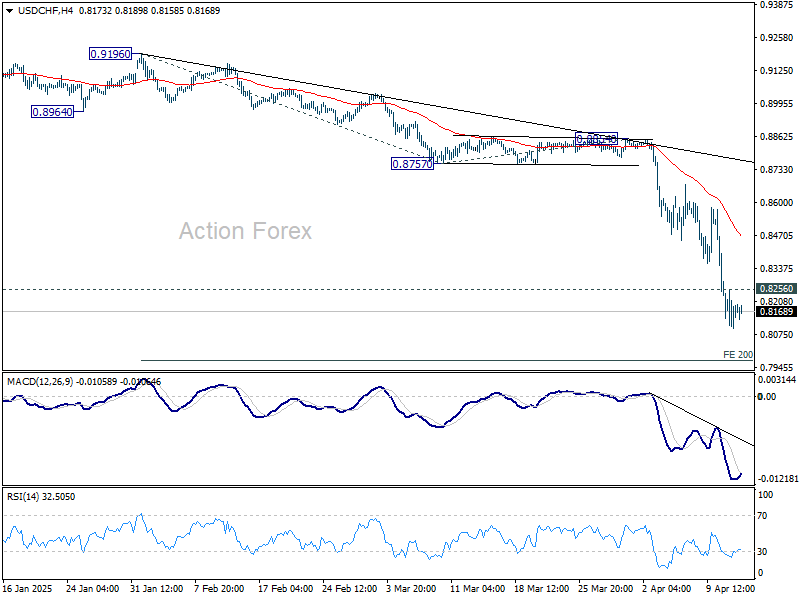The image size is (800, 600).
Task: Click the 24 Jan 04:00 time label
Action: tap(92, 589)
